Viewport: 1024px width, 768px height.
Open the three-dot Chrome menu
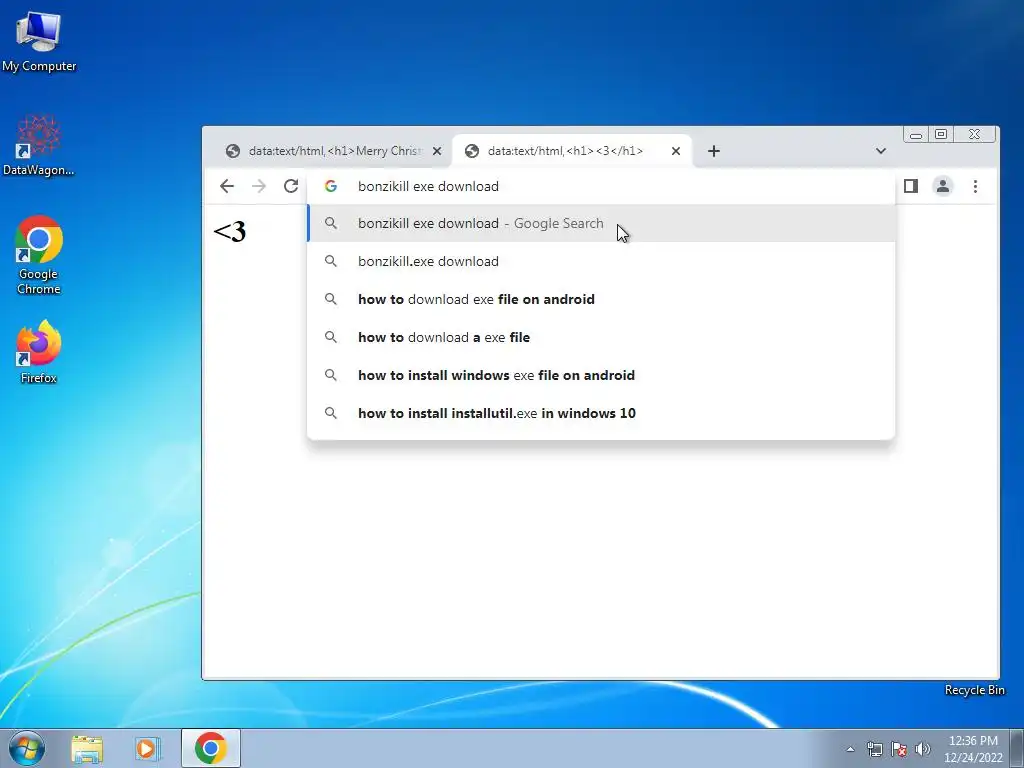[x=975, y=187]
